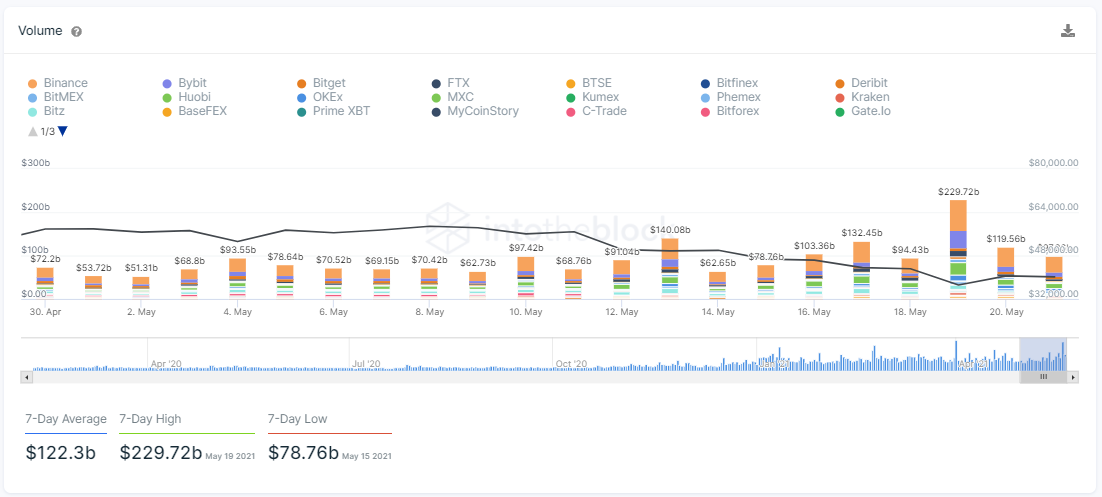Click the $51.31b volume bar
This screenshot has width=1102, height=497.
tap(141, 288)
